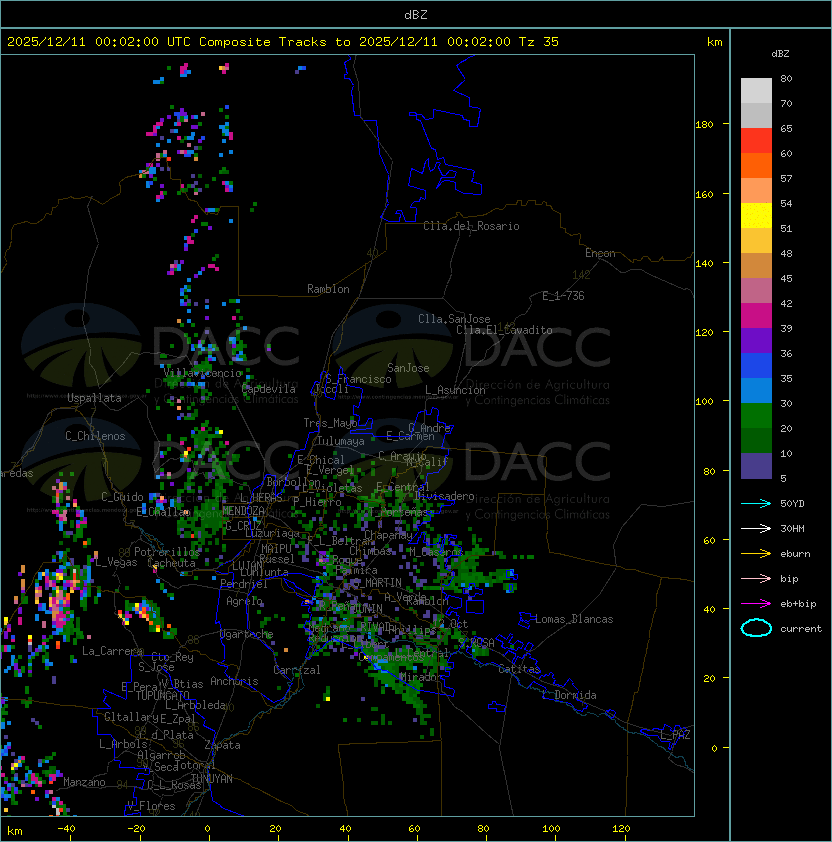This screenshot has height=842, width=832.
Task: Click the 'Zapata' map label
Action: pos(222,745)
